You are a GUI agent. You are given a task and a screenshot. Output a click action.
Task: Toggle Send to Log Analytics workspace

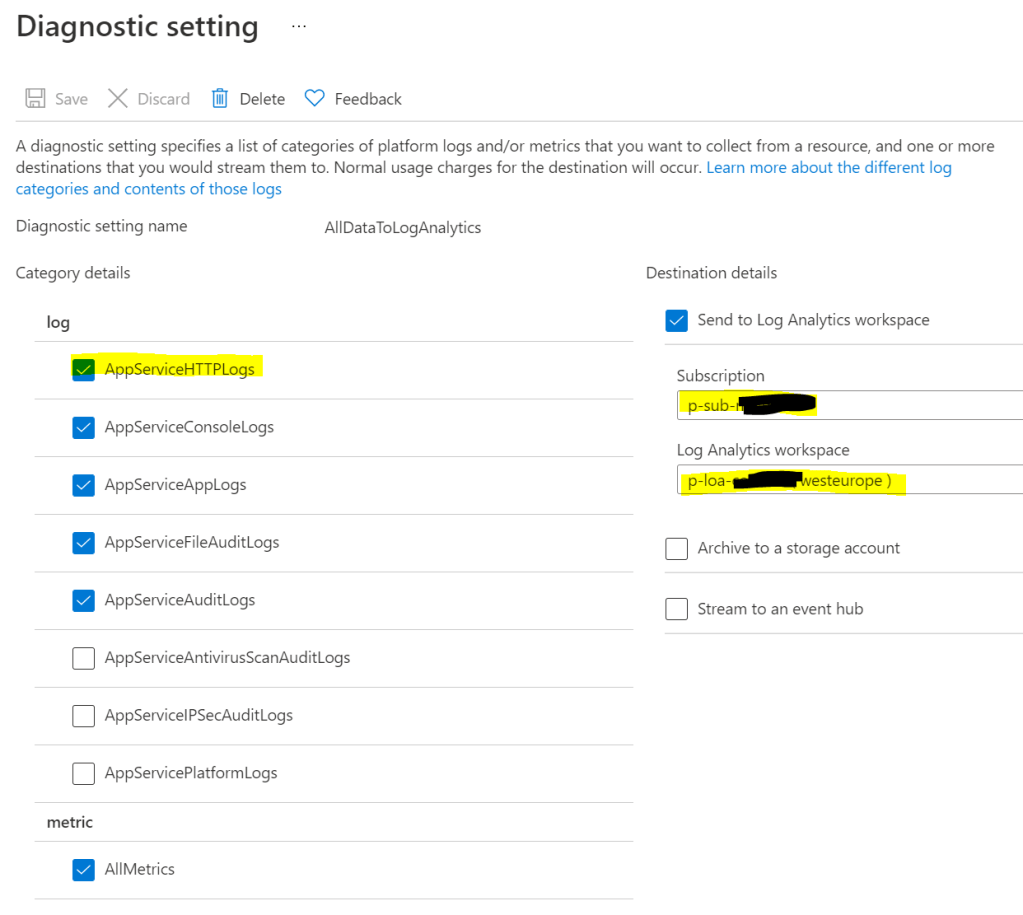click(x=677, y=320)
